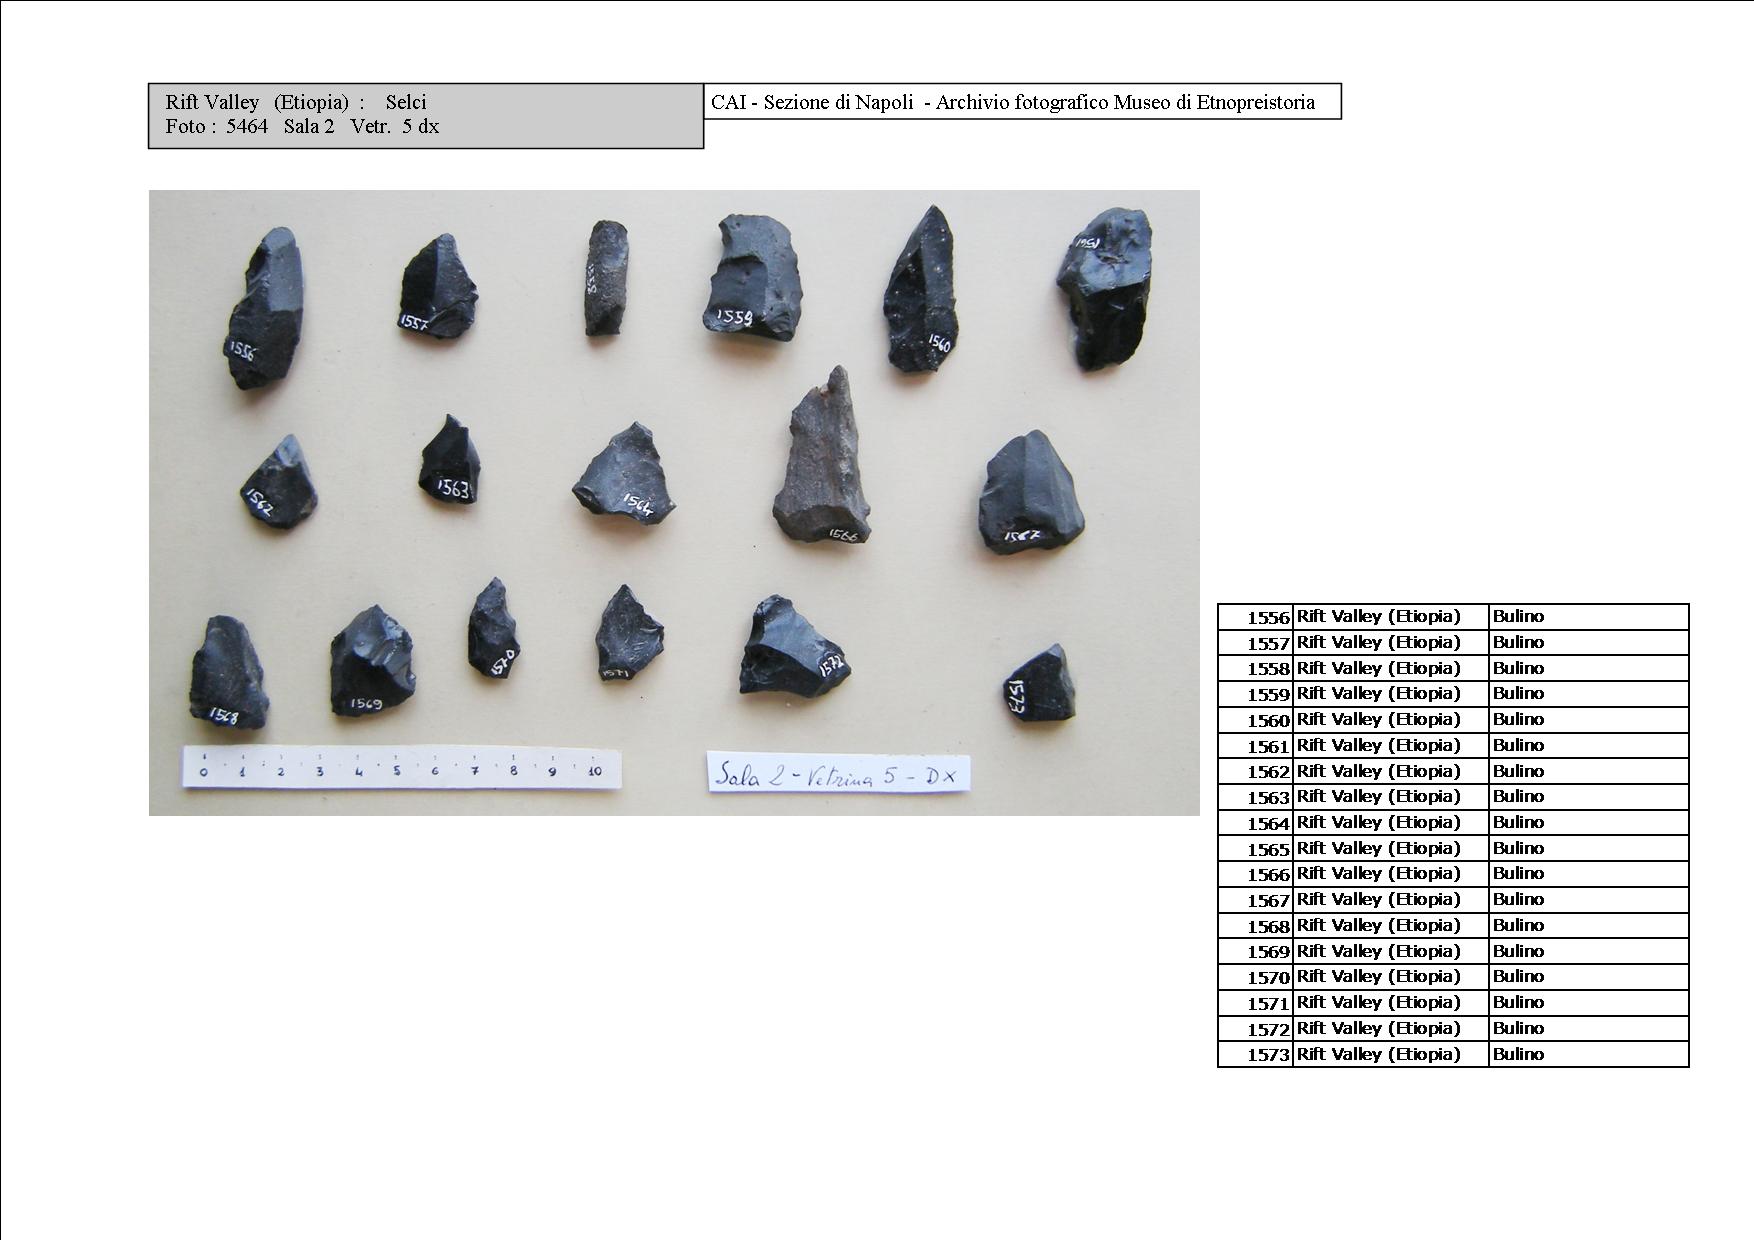Select the stone tool labeled 1569 in the photo
Image resolution: width=1754 pixels, height=1240 pixels.
click(373, 661)
